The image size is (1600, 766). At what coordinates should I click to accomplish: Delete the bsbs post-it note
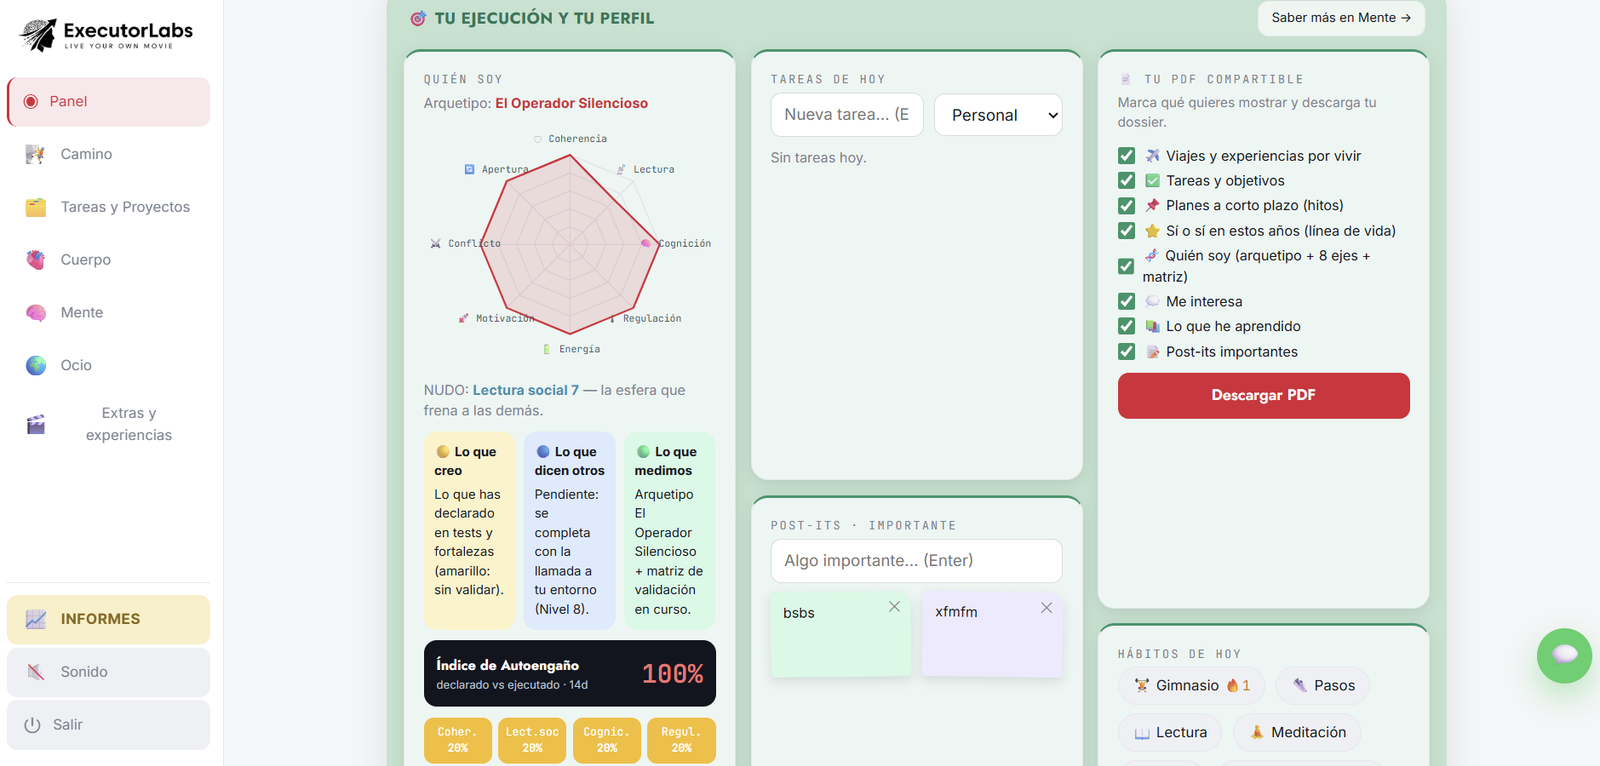[x=894, y=607]
